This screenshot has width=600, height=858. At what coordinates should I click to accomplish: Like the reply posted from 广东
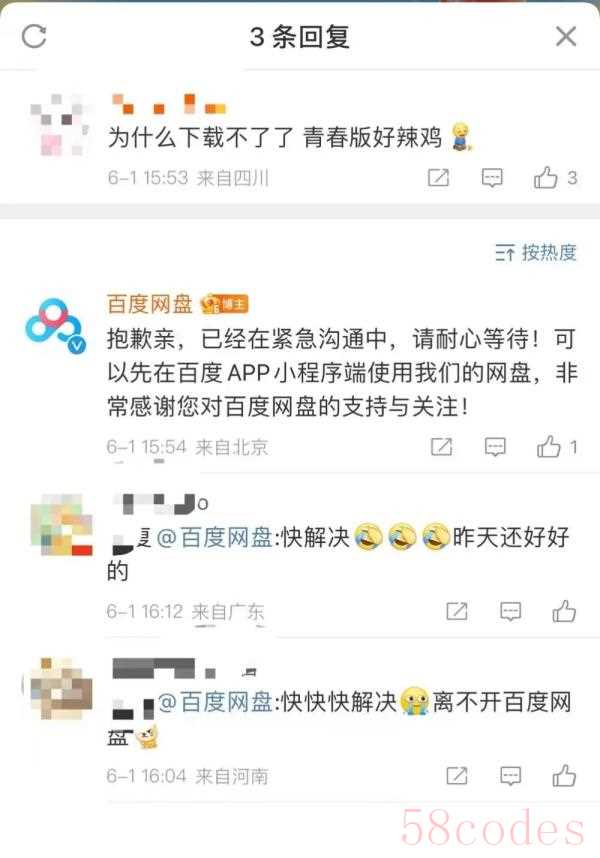564,611
